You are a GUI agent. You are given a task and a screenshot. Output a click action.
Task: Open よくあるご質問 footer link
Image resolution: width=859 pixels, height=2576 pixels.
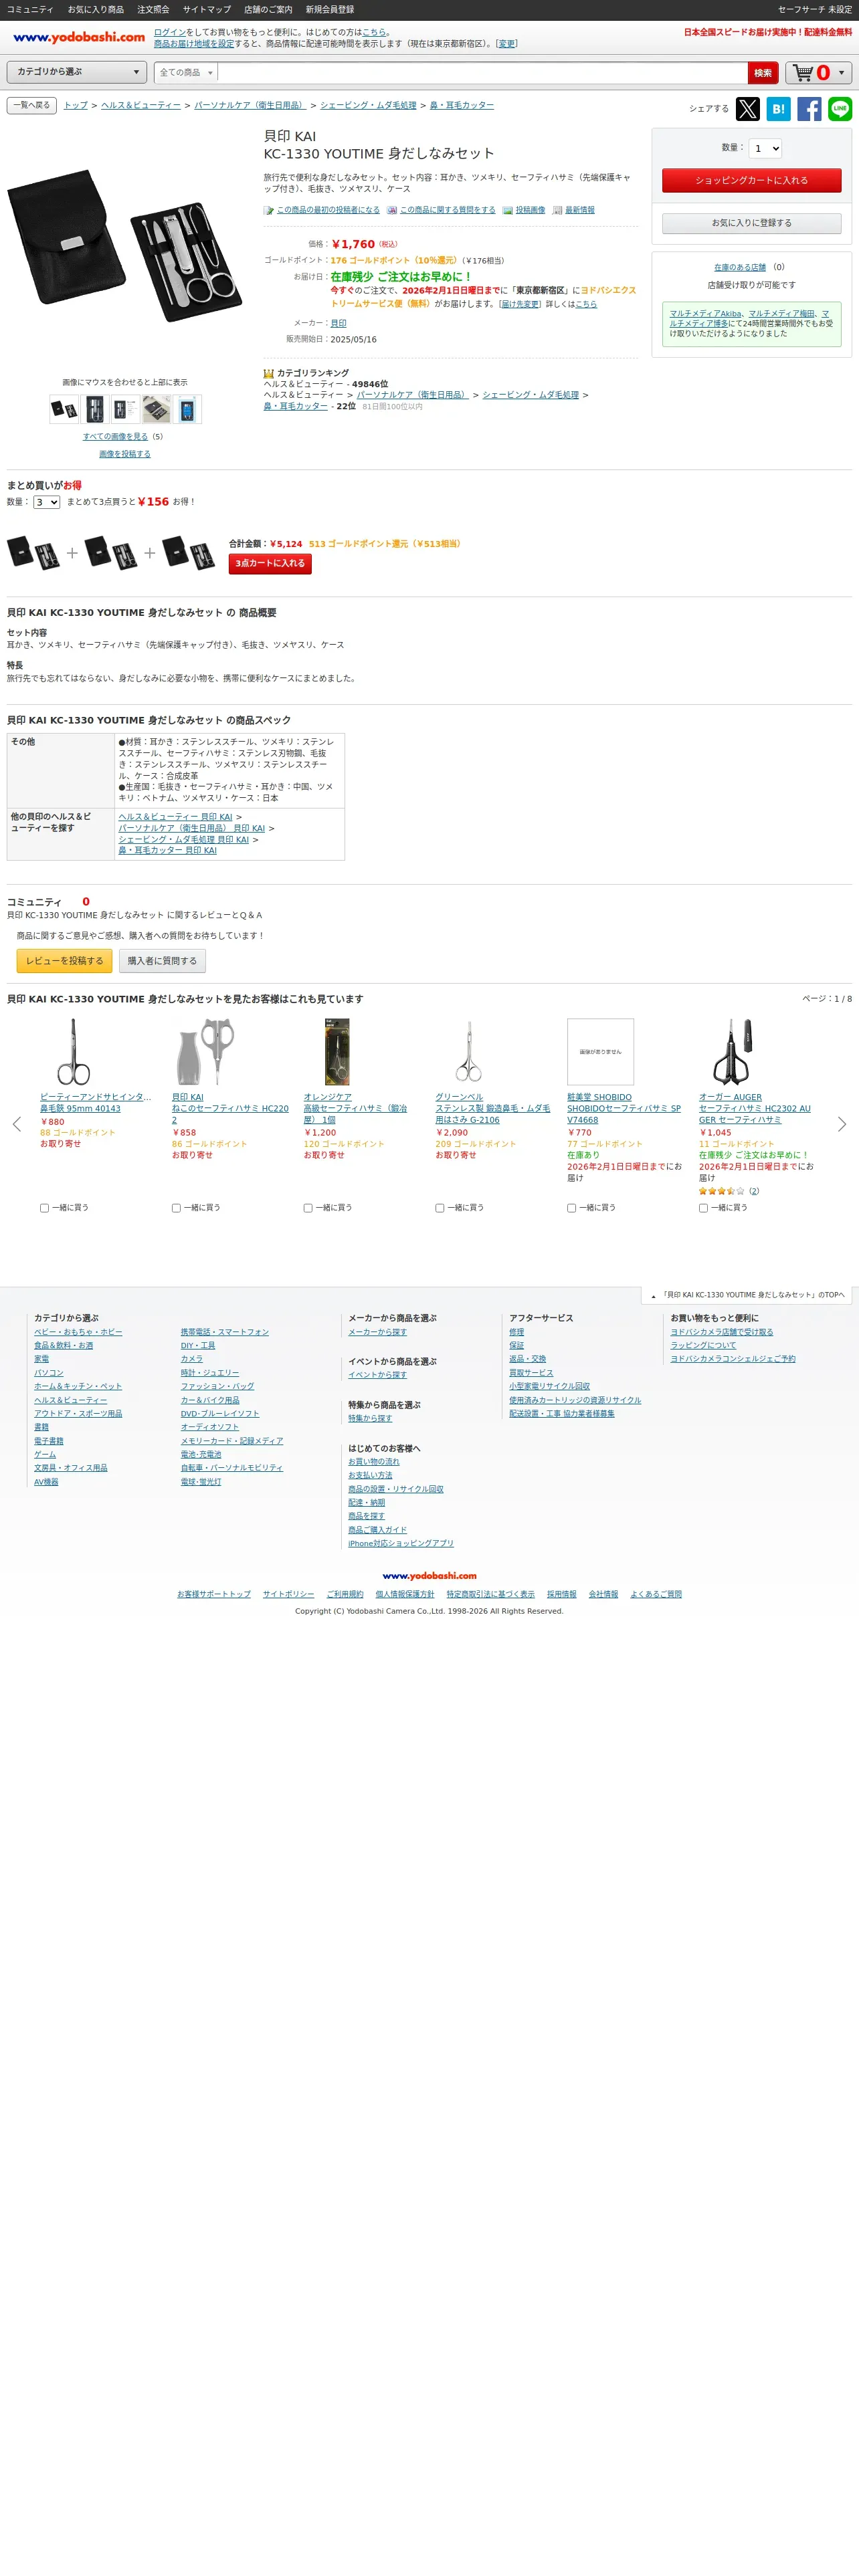pos(656,1594)
